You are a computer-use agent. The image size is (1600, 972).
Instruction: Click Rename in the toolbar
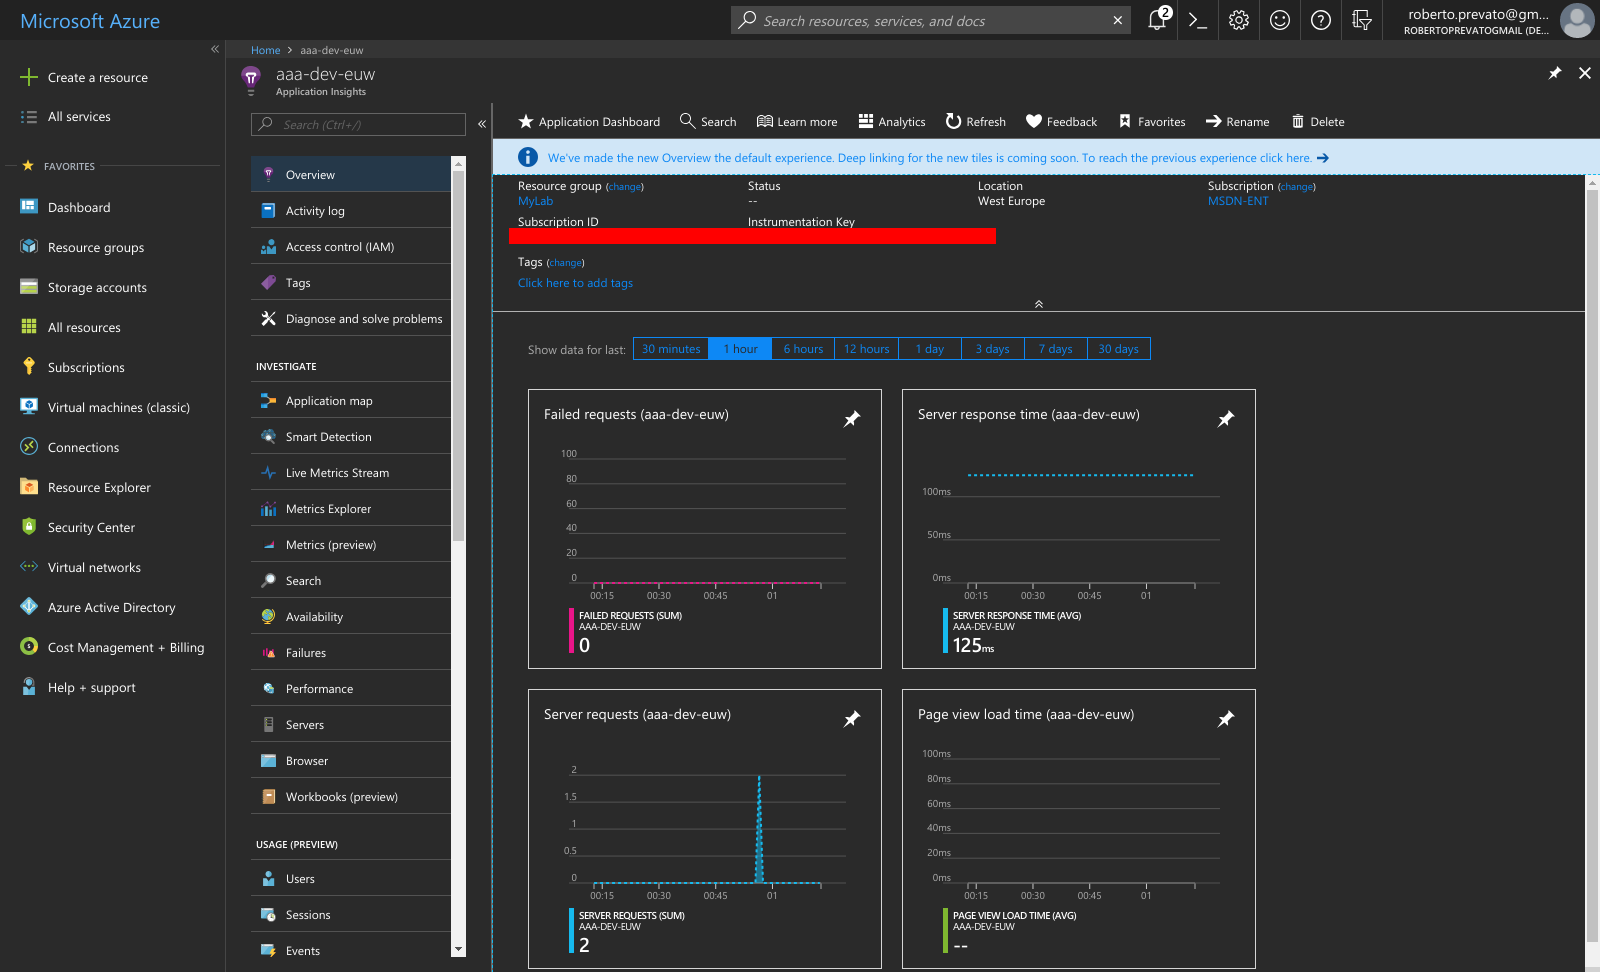point(1238,122)
